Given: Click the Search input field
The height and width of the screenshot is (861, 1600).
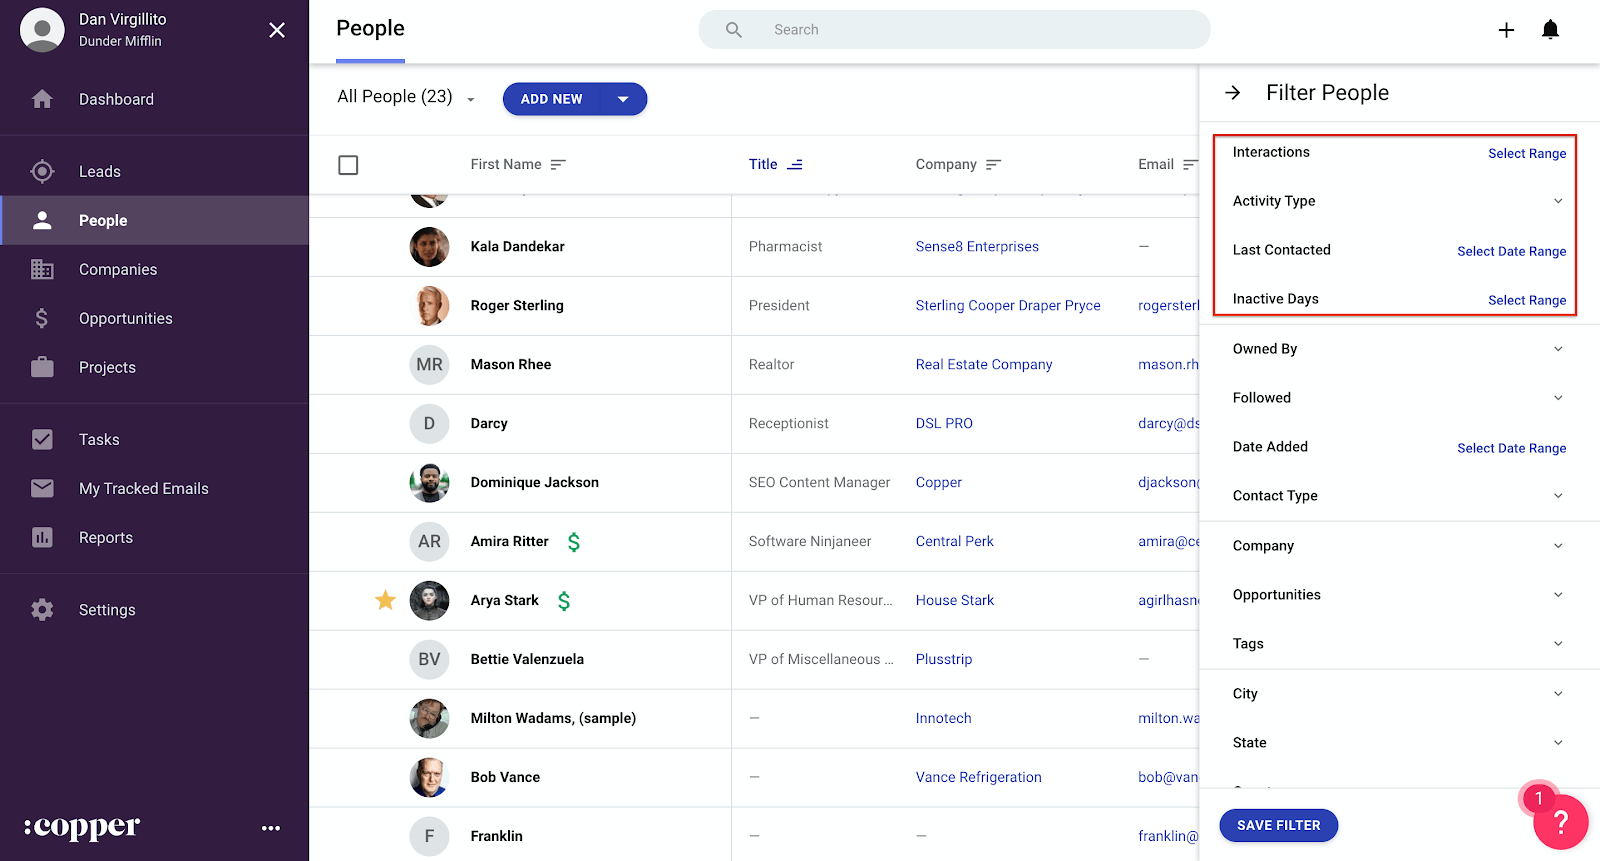Looking at the screenshot, I should [954, 30].
